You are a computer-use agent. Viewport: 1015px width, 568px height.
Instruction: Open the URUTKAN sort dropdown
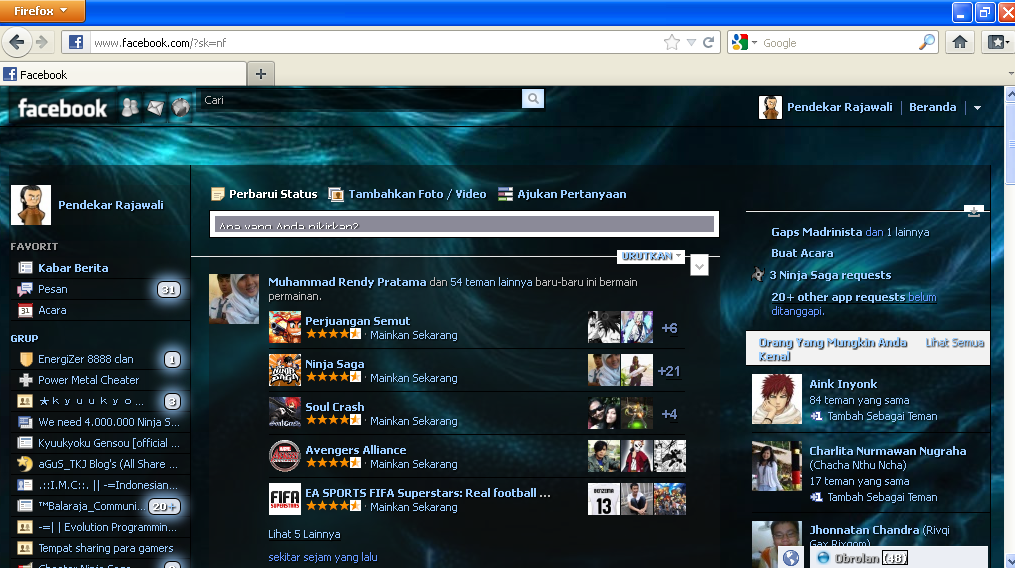click(651, 256)
